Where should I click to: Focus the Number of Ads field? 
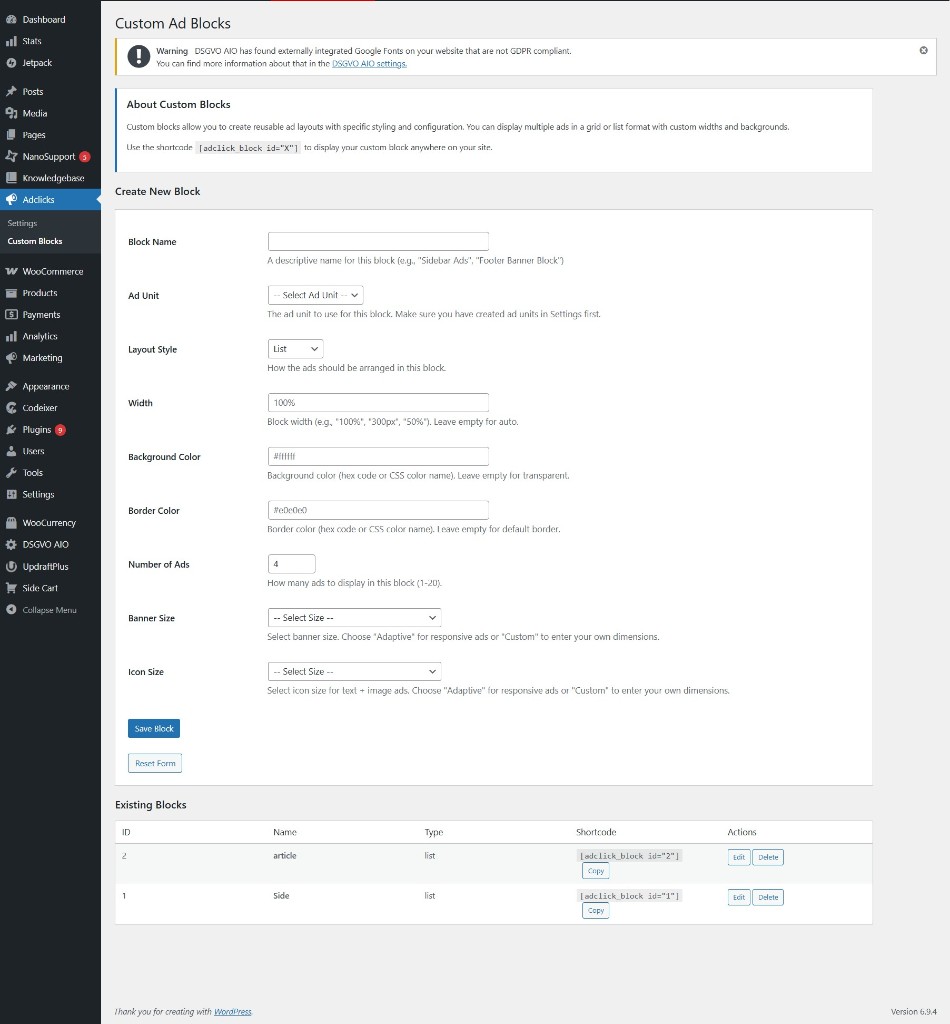pyautogui.click(x=291, y=564)
